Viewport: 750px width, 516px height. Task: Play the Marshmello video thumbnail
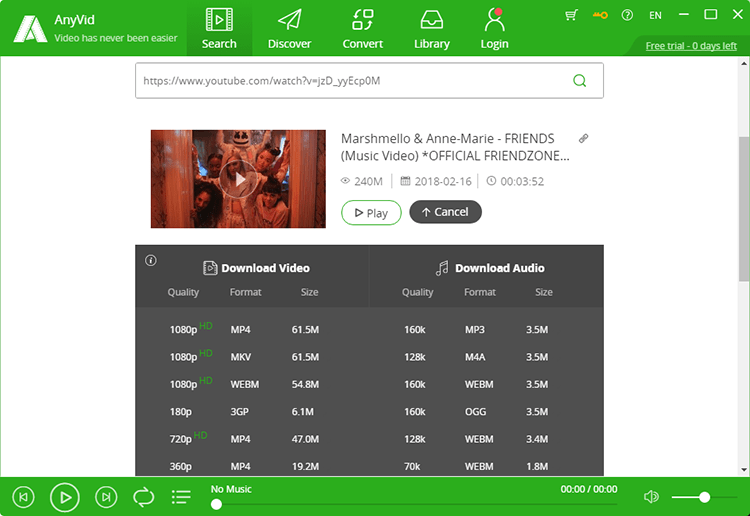pos(238,179)
